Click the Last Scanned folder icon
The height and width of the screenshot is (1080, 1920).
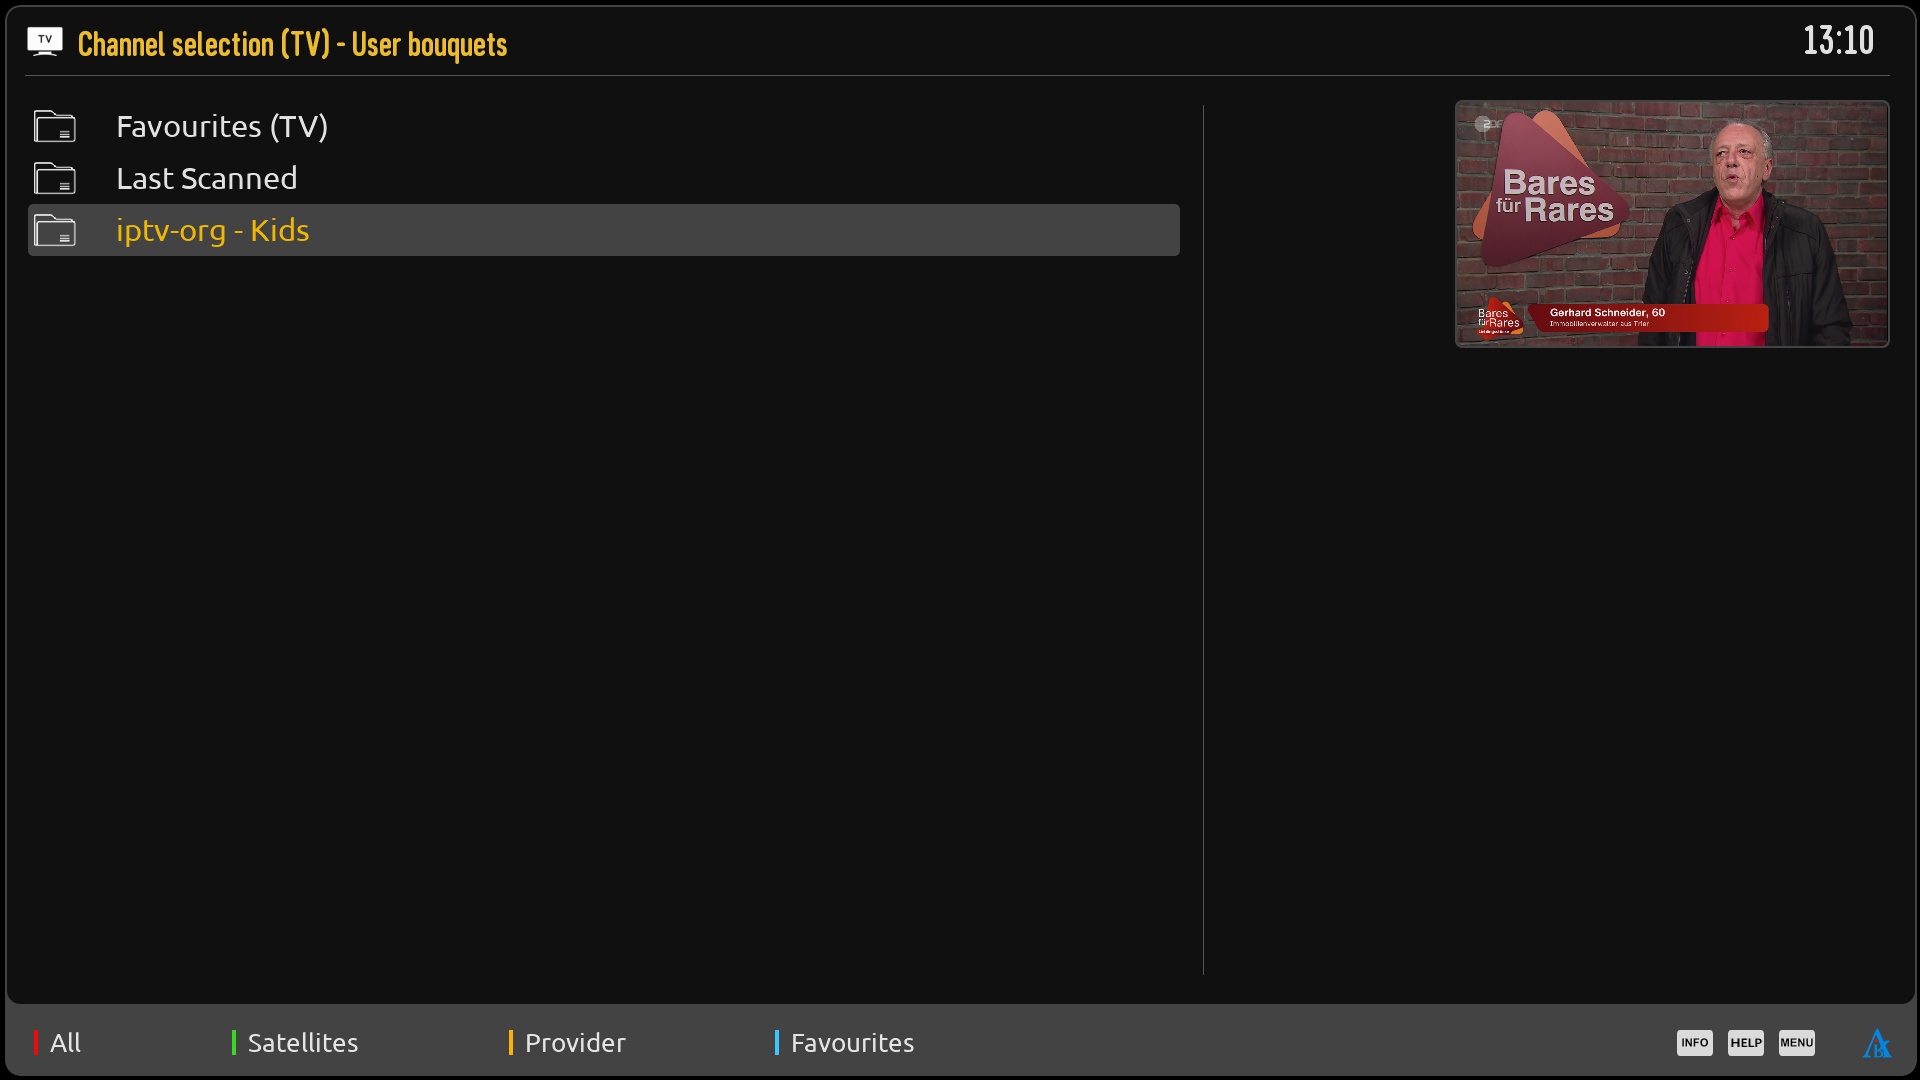click(x=55, y=179)
